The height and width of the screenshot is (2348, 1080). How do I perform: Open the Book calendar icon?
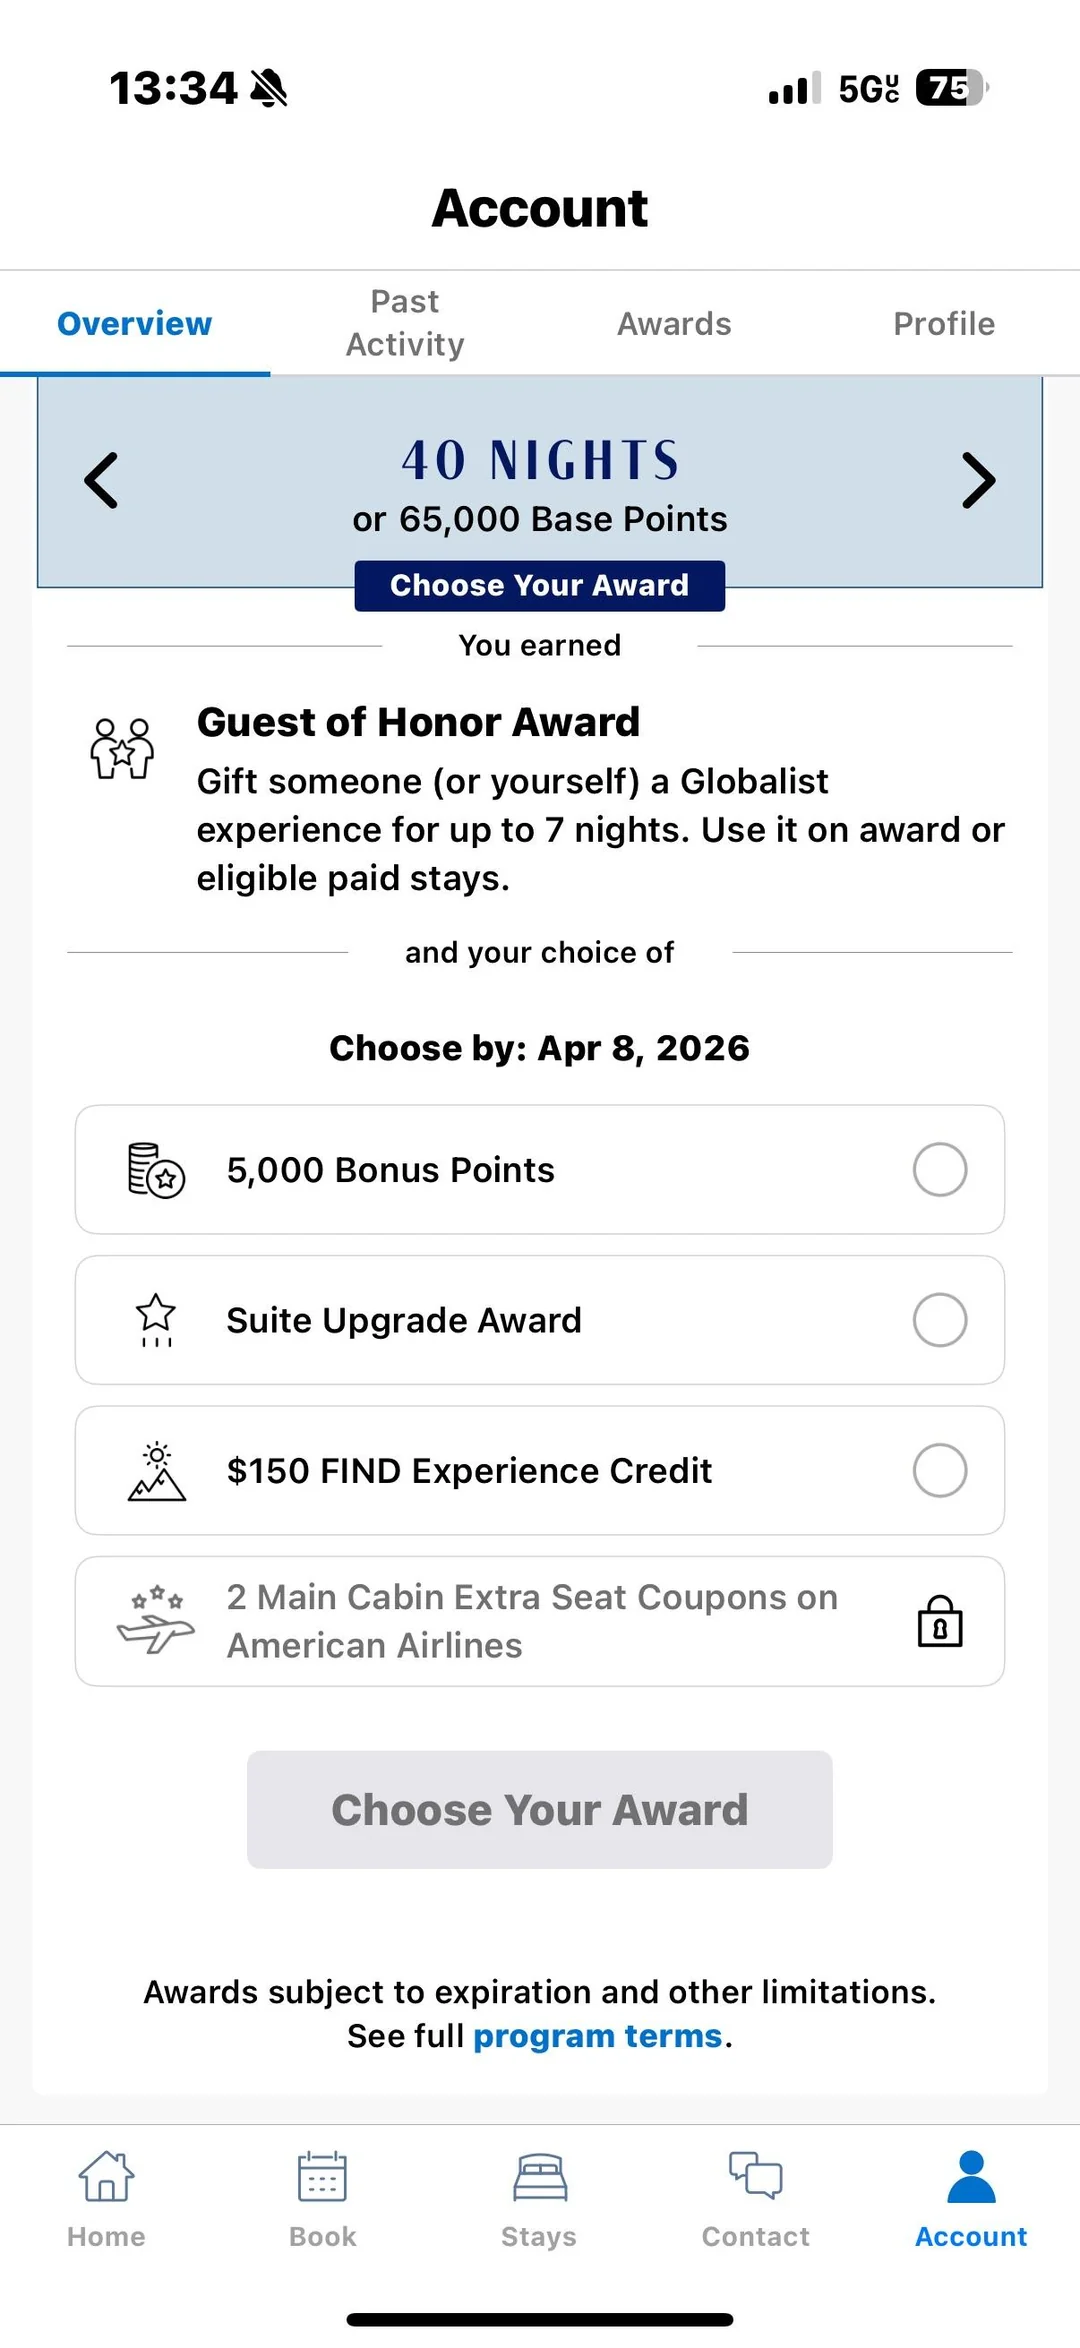pos(322,2176)
